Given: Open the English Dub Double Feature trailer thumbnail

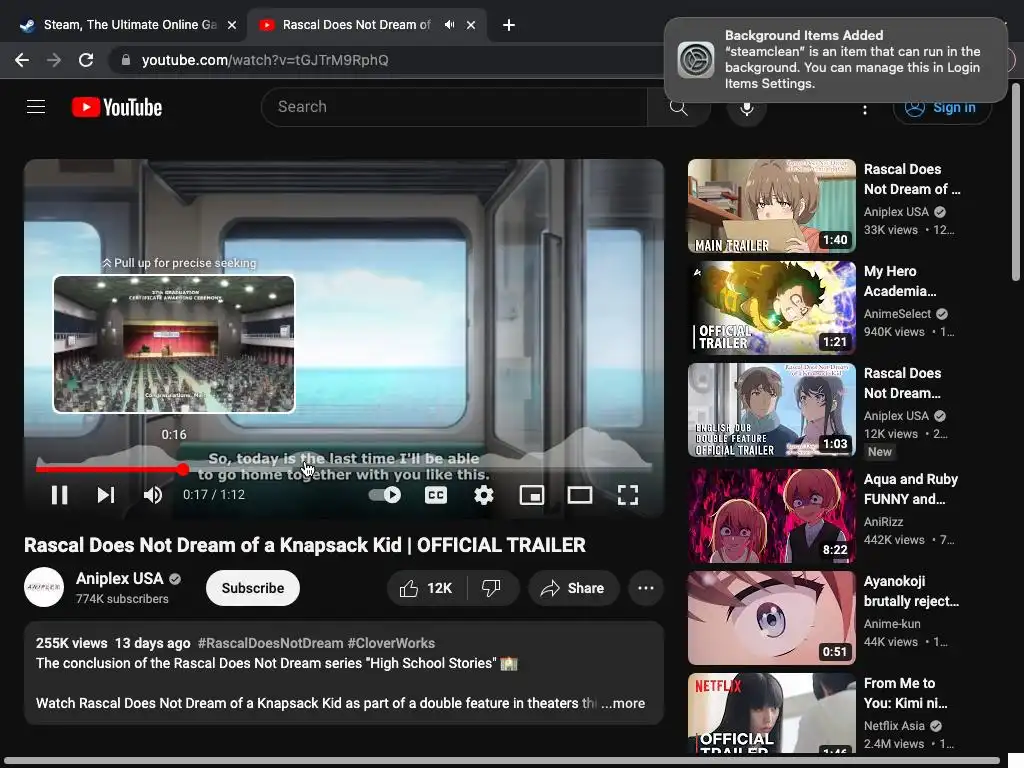Looking at the screenshot, I should click(x=771, y=409).
